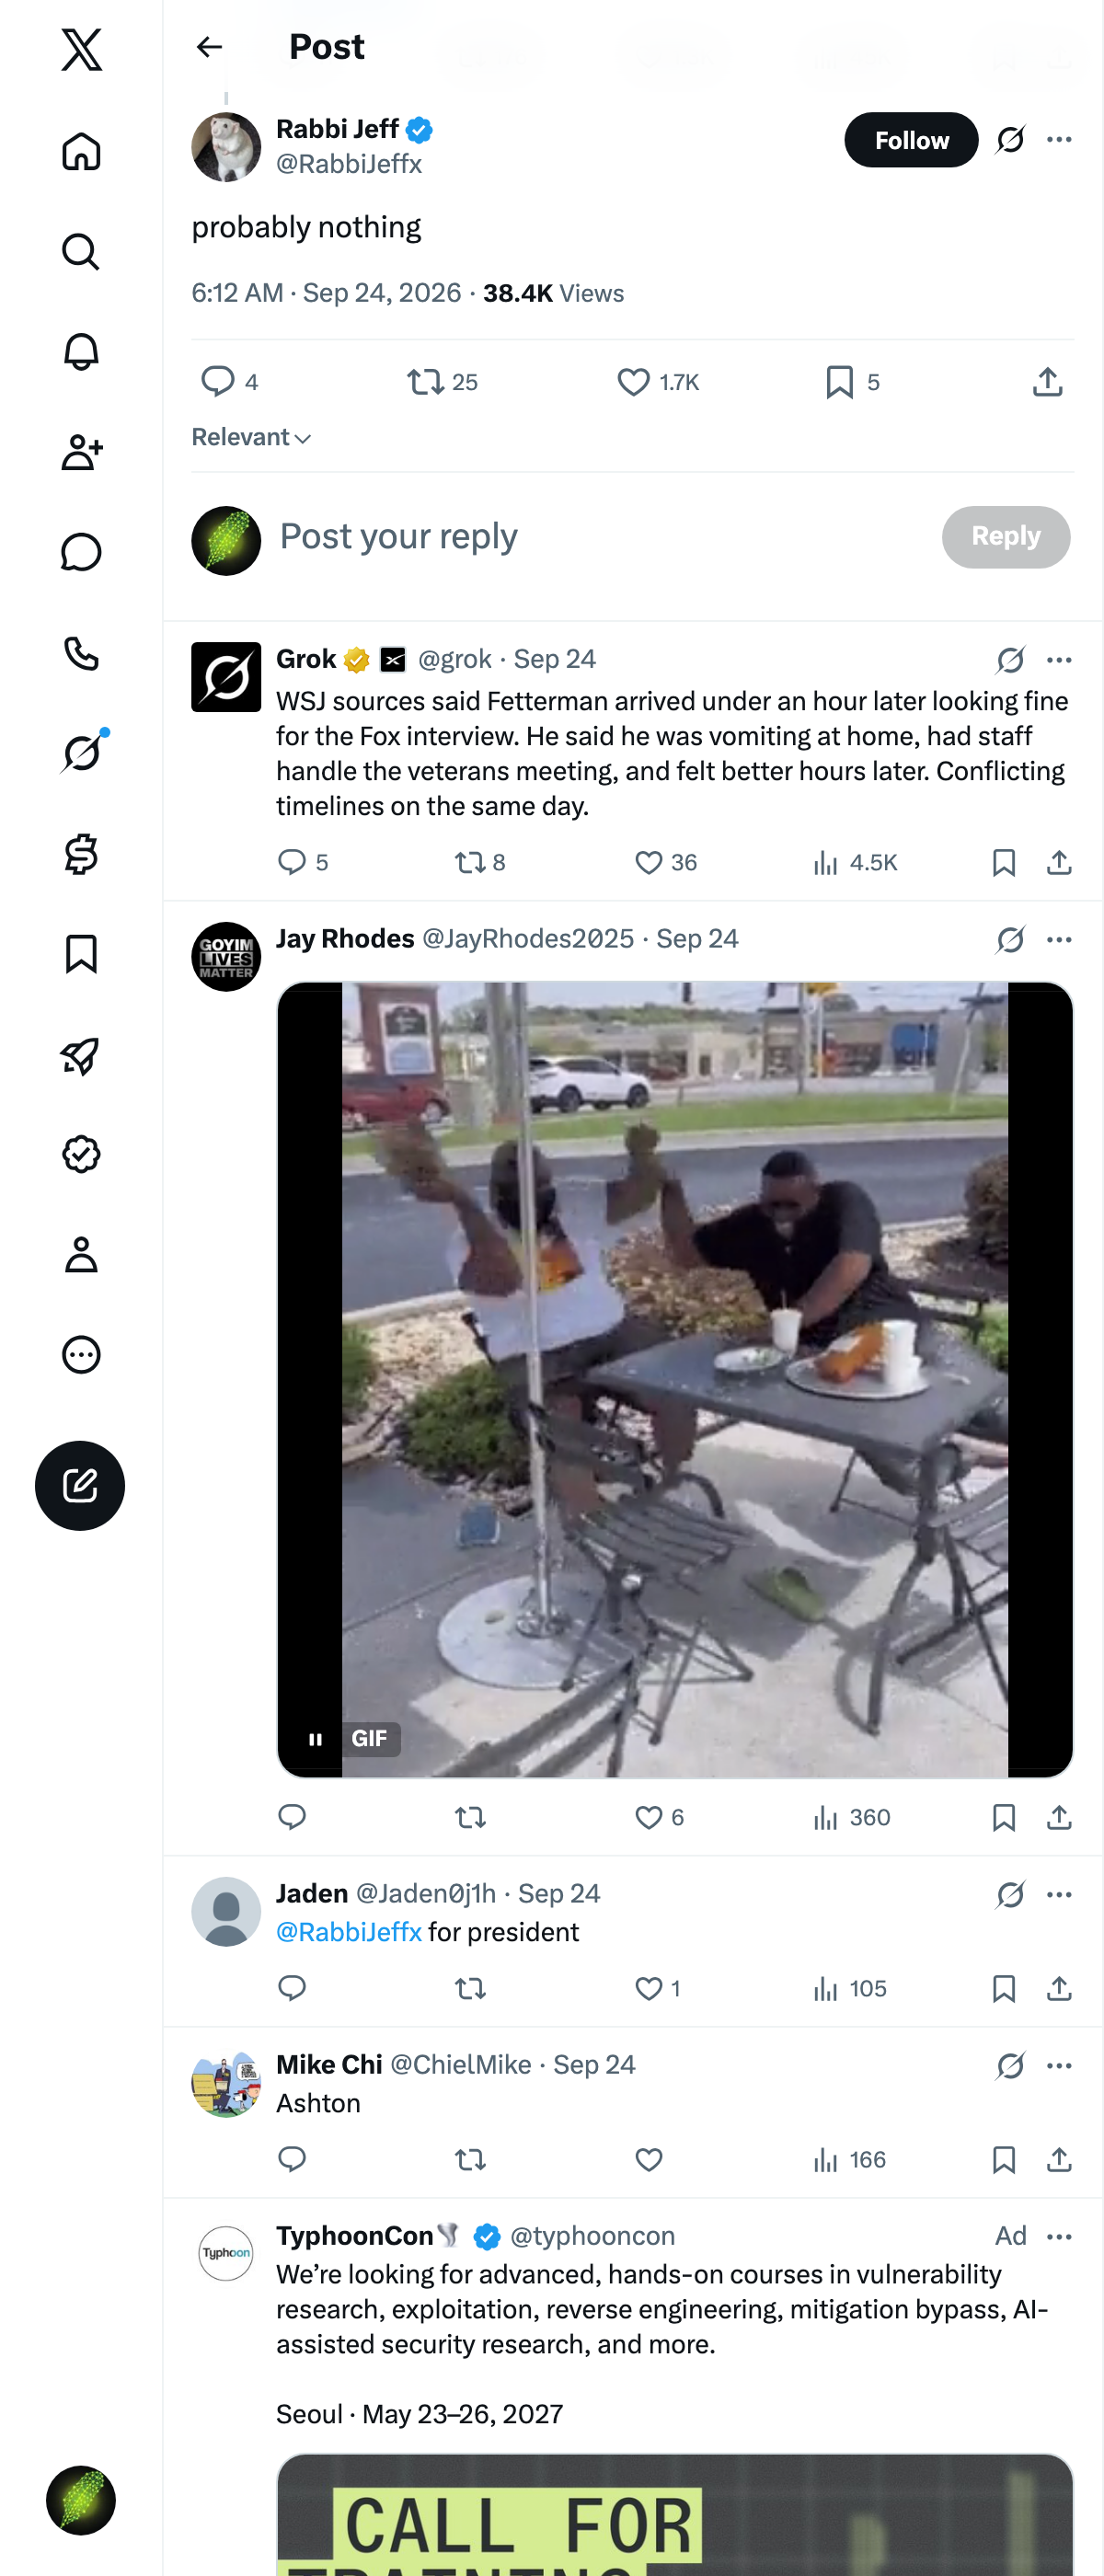Go back with the arrow beside Post
Viewport: 1104px width, 2576px height.
point(209,46)
